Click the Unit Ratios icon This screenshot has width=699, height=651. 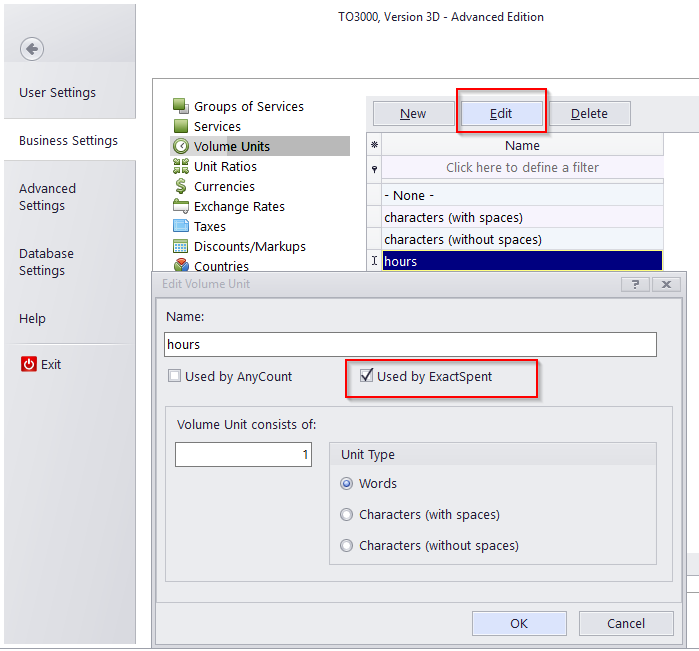click(181, 166)
